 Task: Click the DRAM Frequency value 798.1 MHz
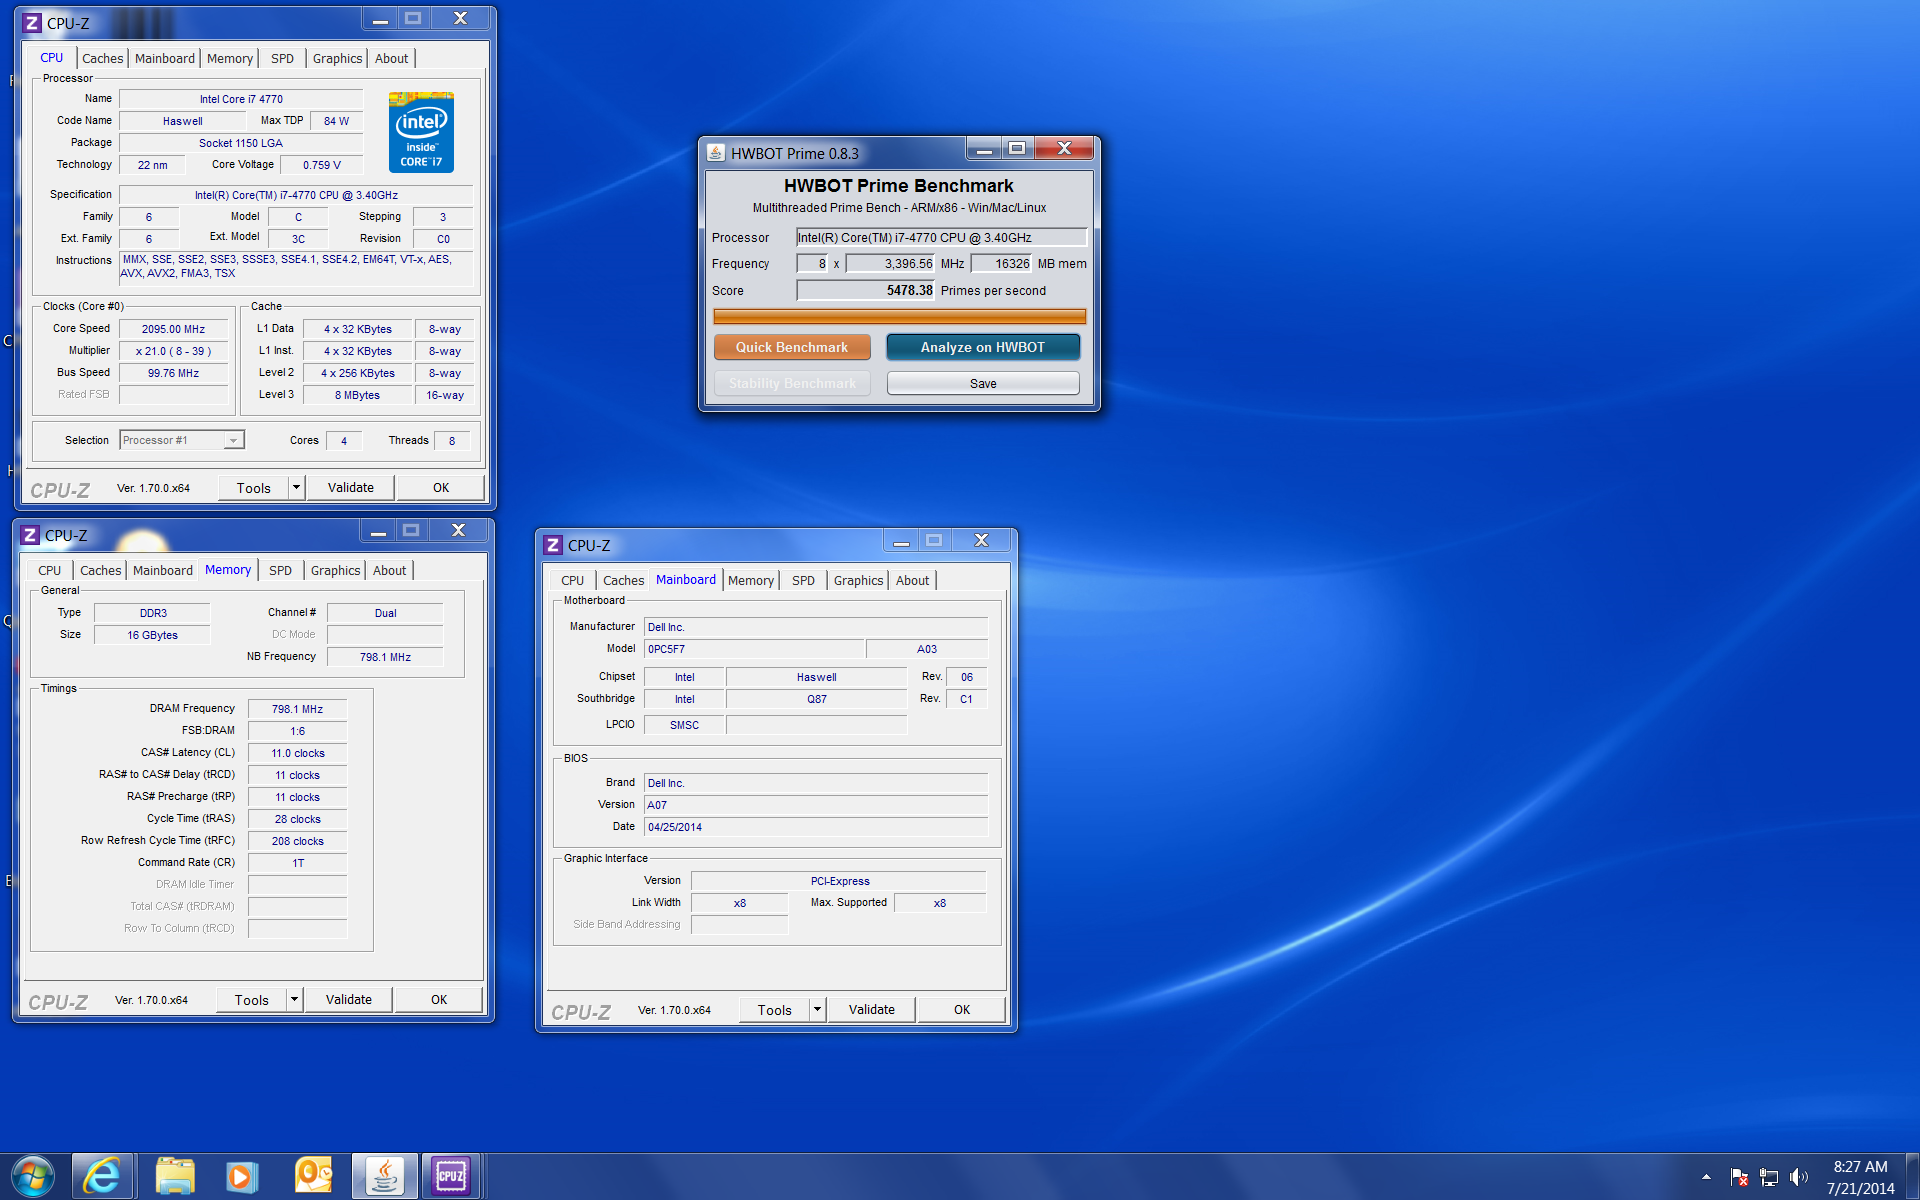[x=297, y=709]
